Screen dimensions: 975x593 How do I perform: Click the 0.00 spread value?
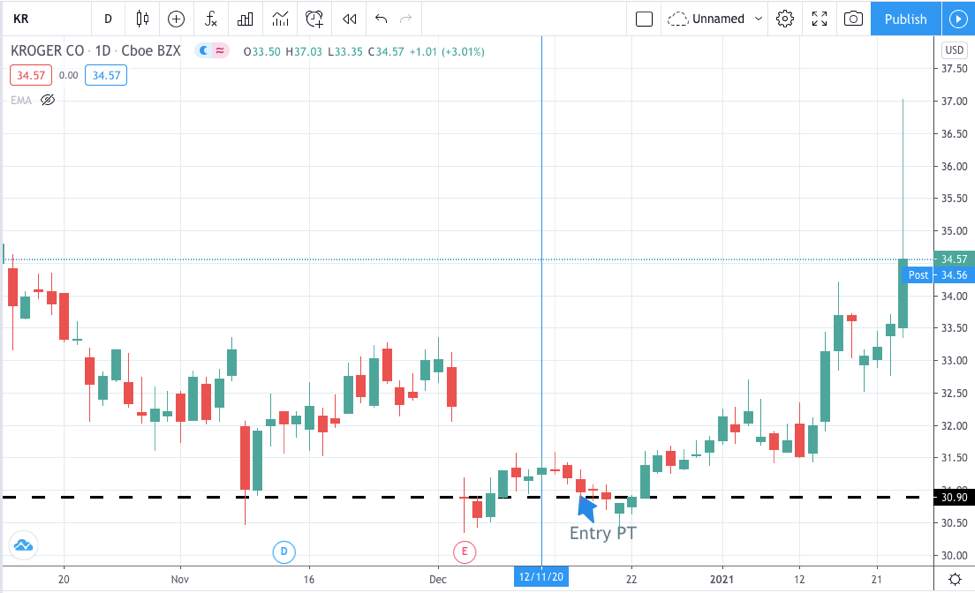pyautogui.click(x=68, y=75)
